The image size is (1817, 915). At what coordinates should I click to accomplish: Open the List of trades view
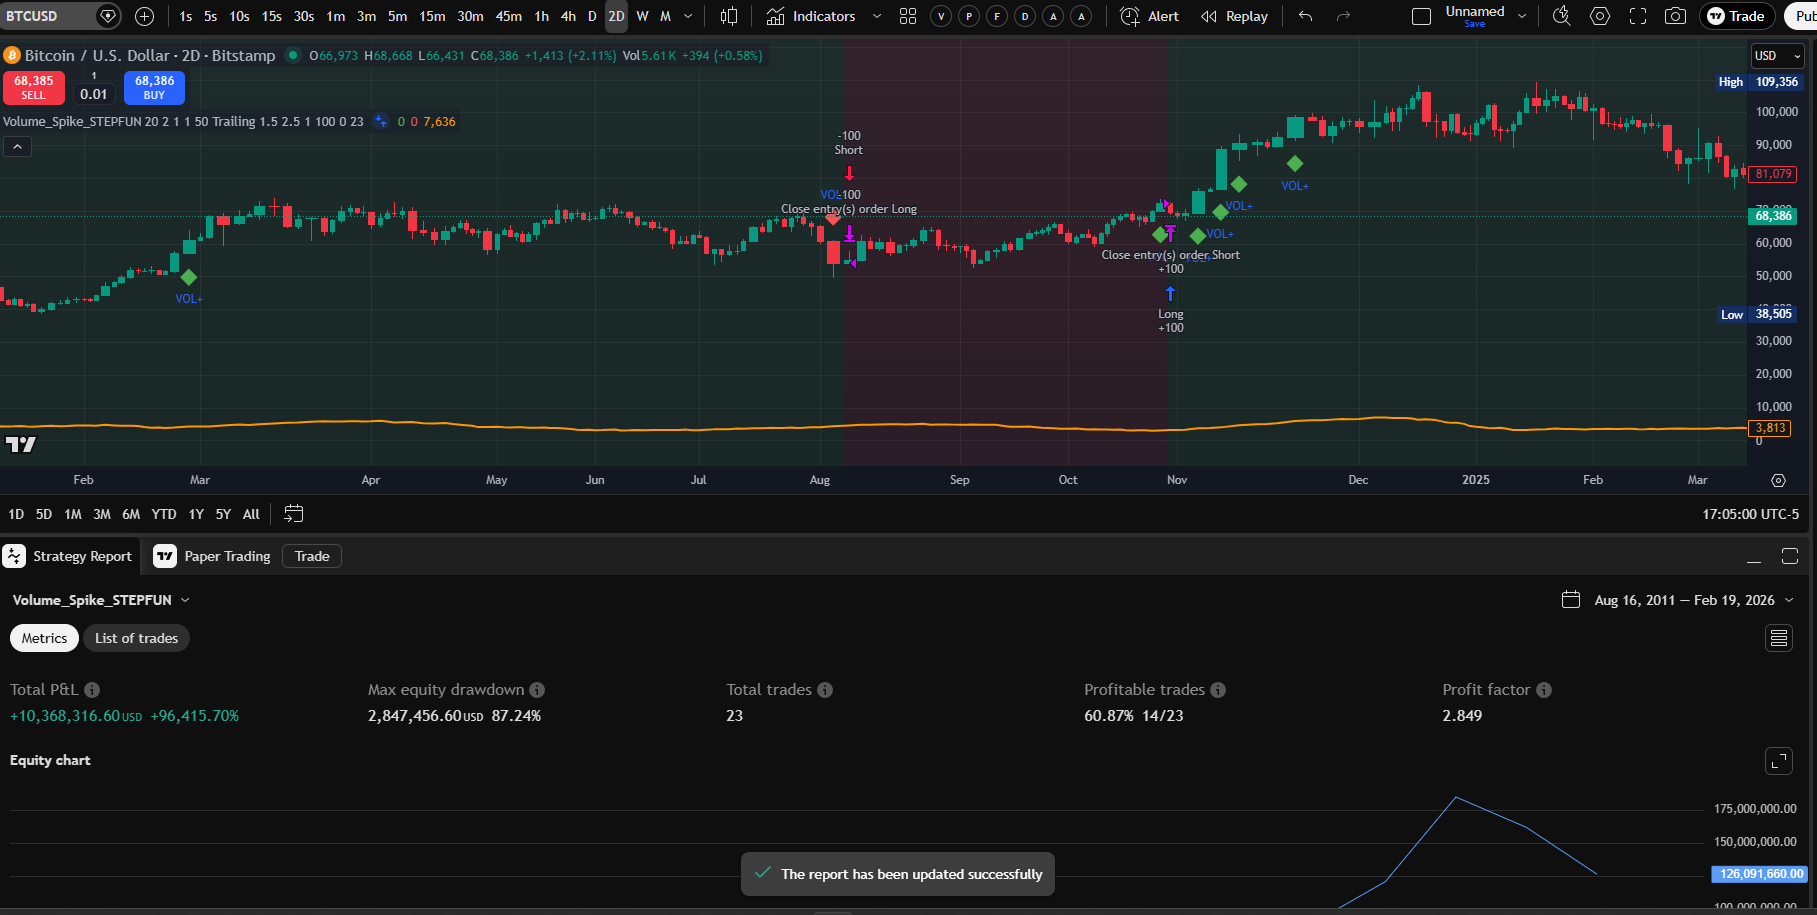click(x=136, y=638)
